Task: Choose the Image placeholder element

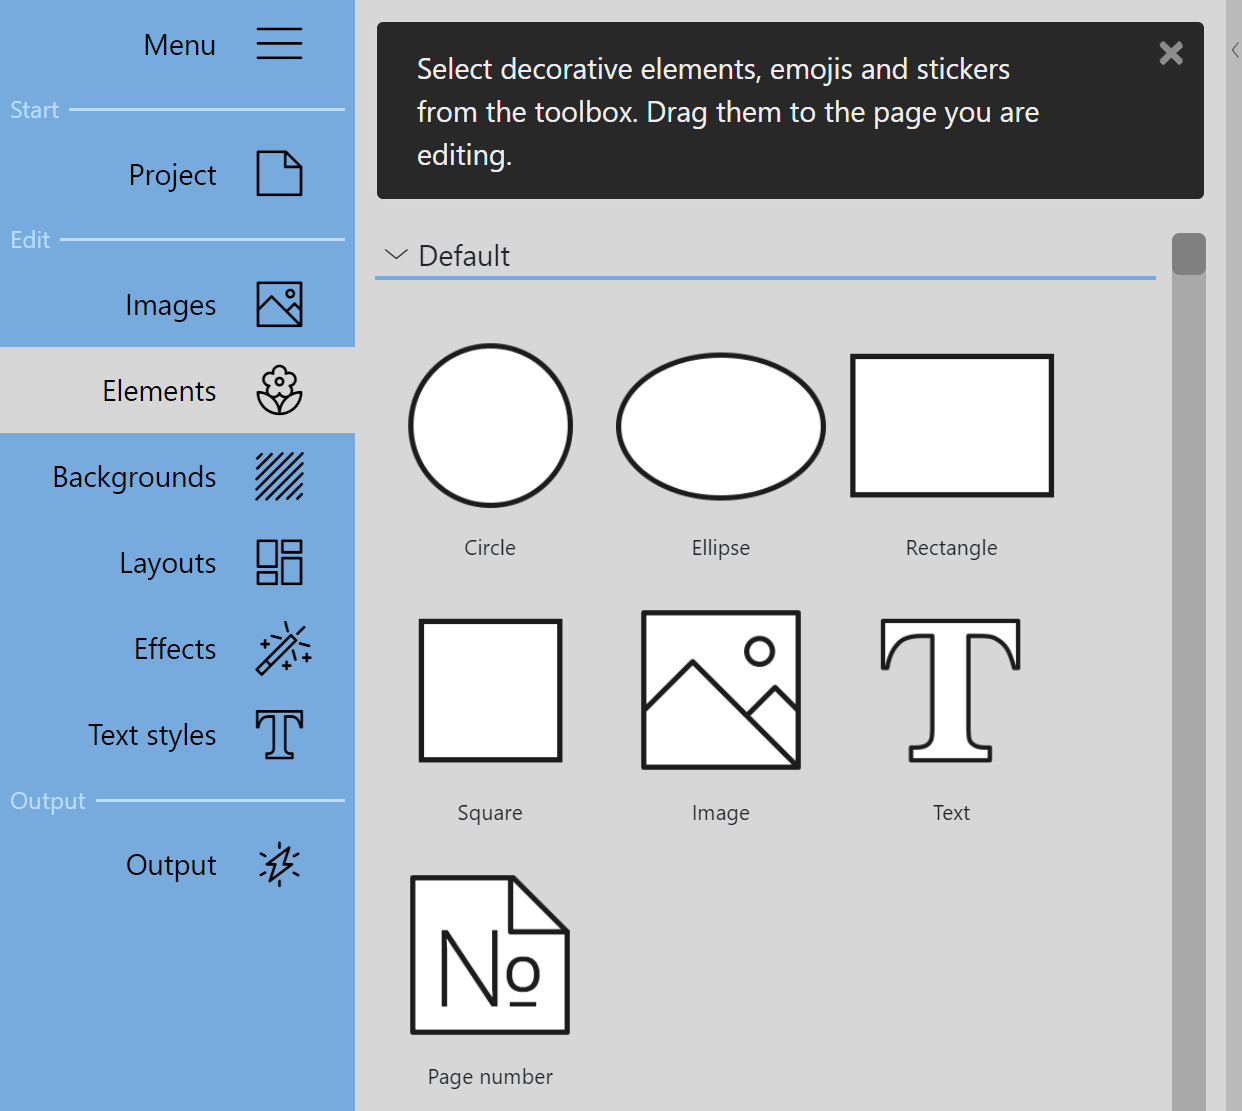Action: click(x=720, y=690)
